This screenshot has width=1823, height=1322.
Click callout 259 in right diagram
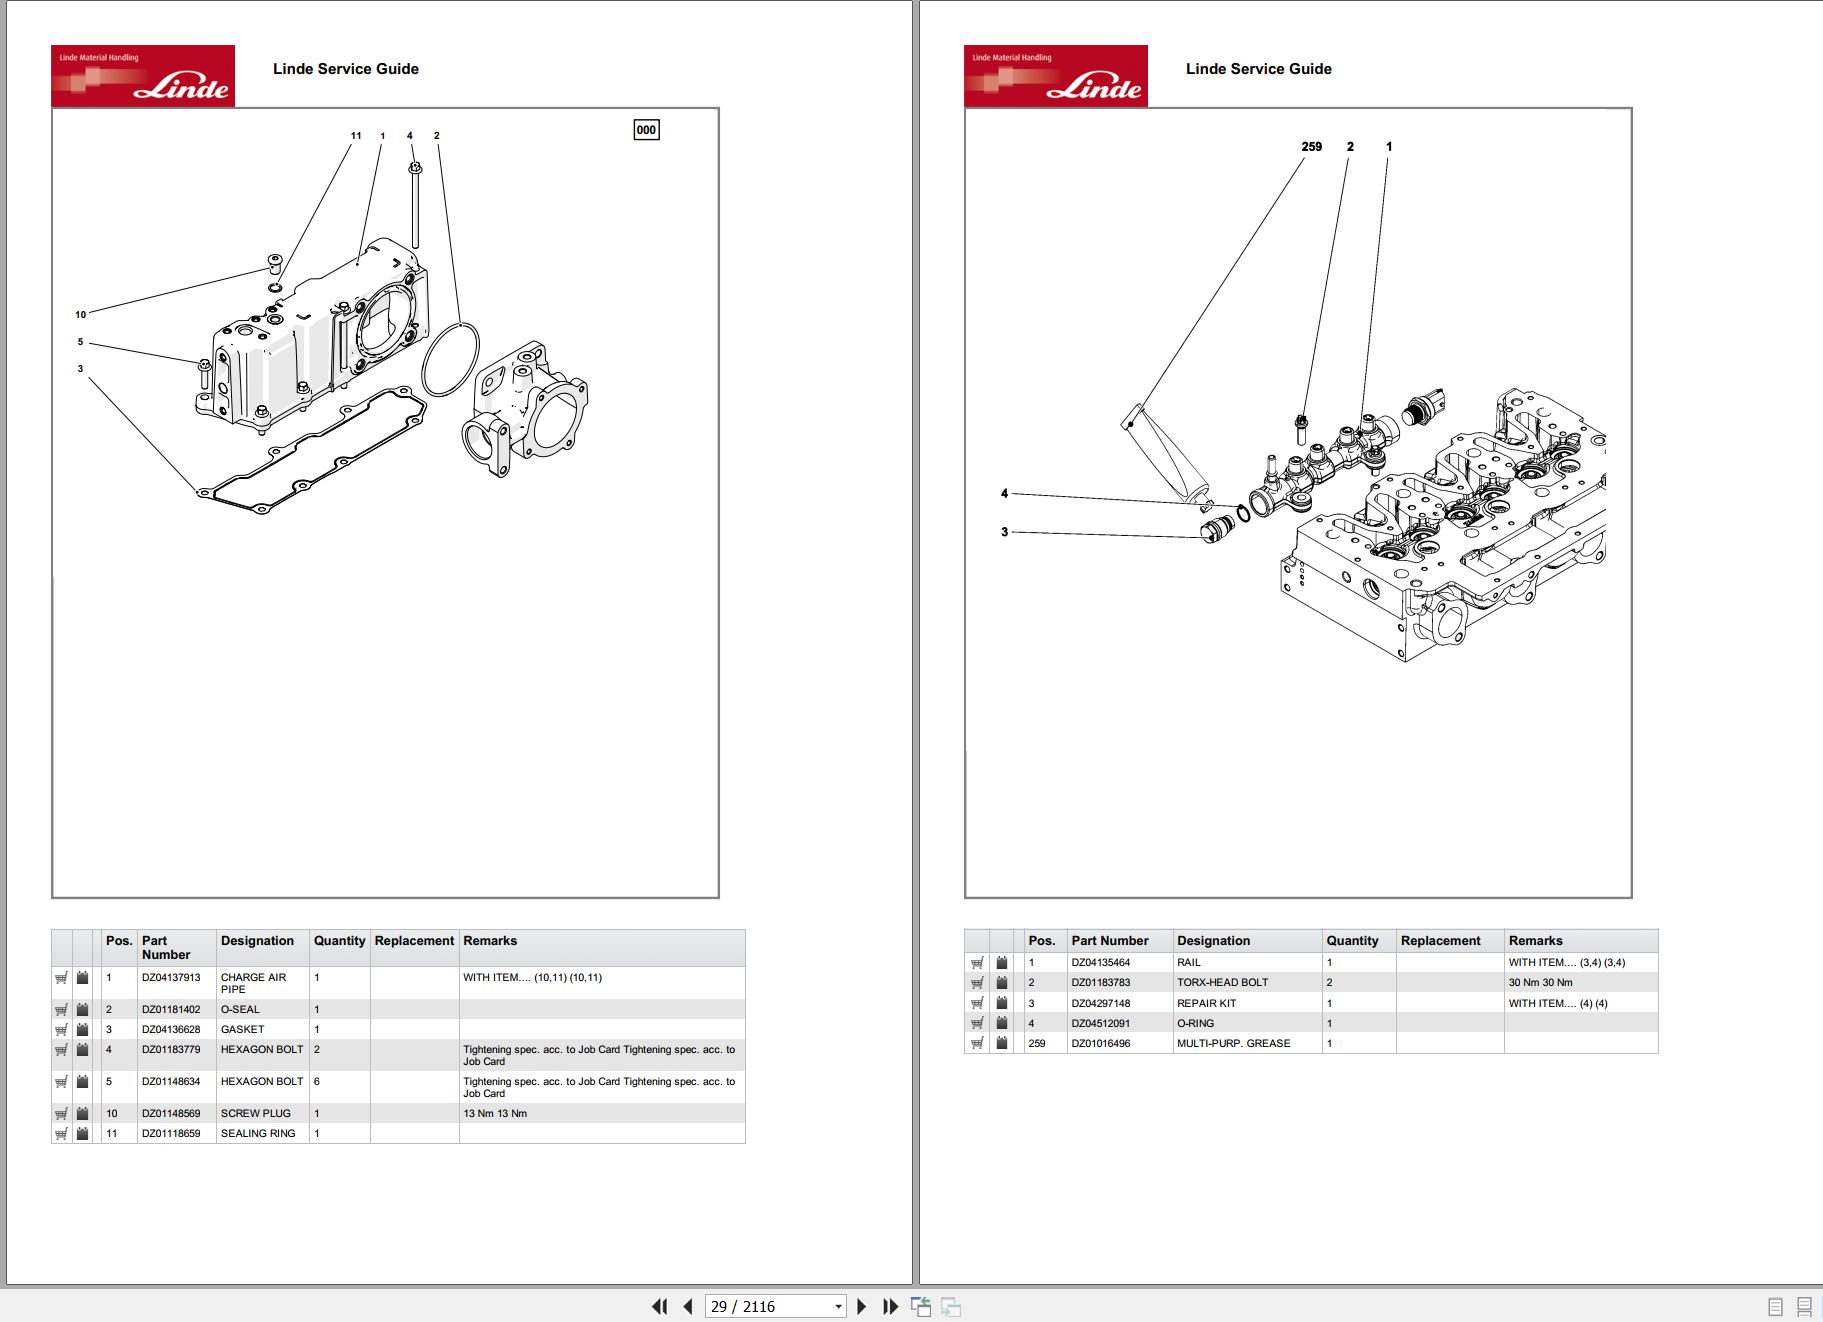(1312, 147)
